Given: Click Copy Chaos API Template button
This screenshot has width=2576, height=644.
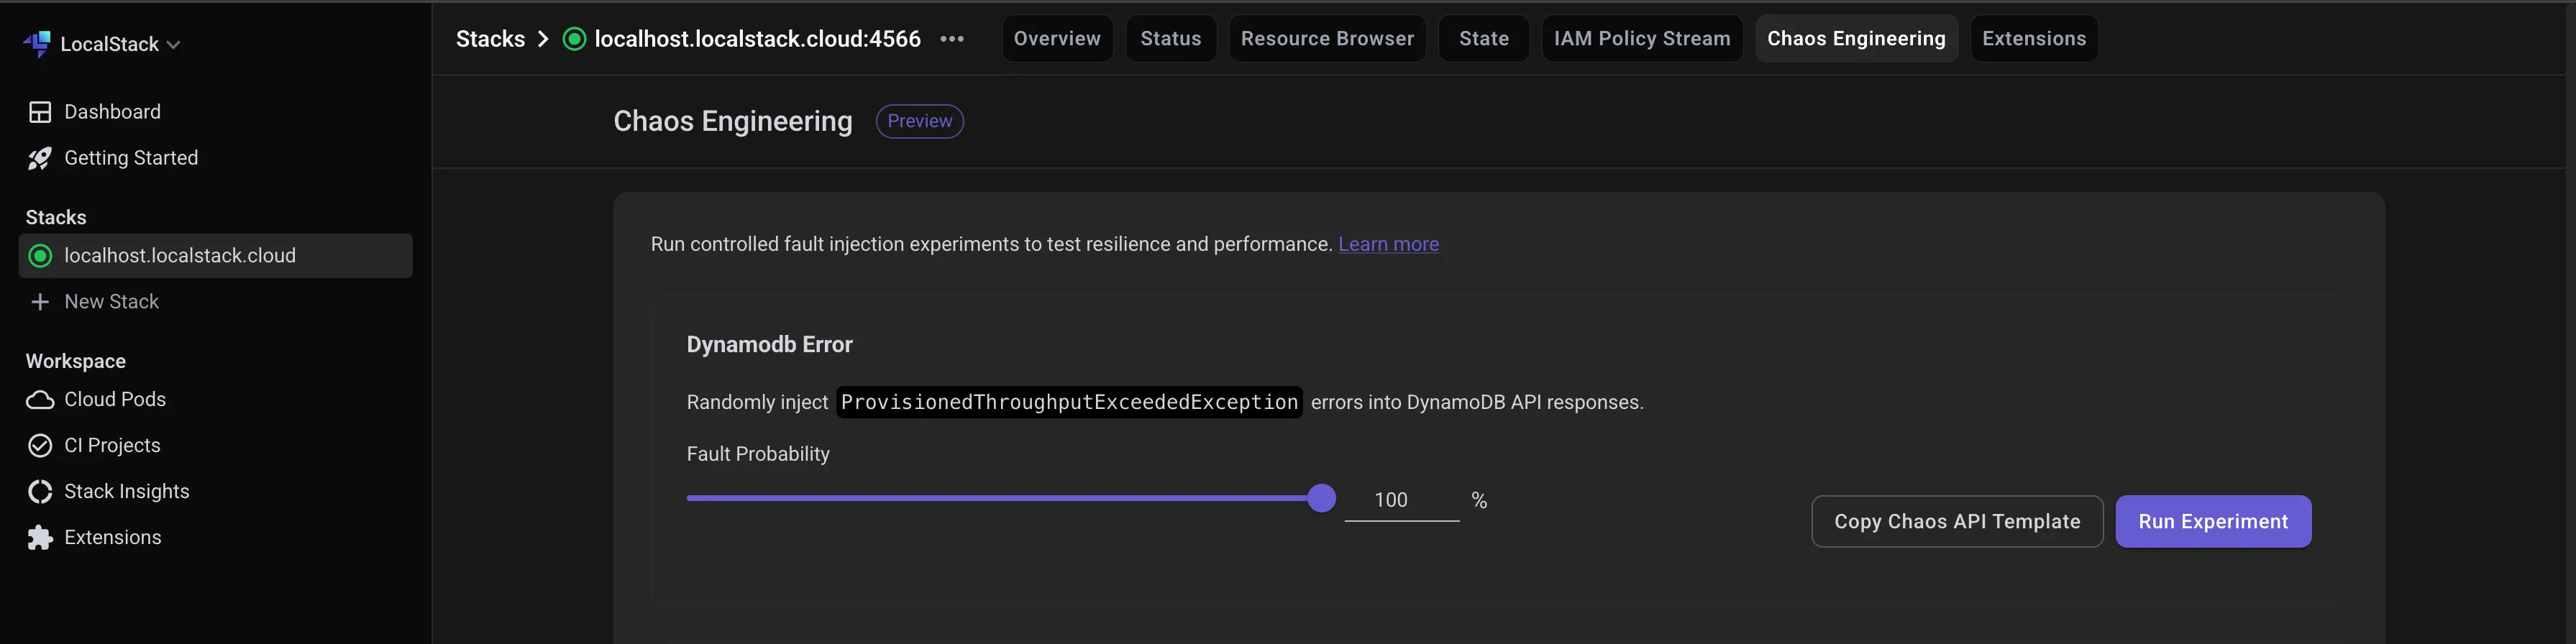Looking at the screenshot, I should click(x=1956, y=522).
